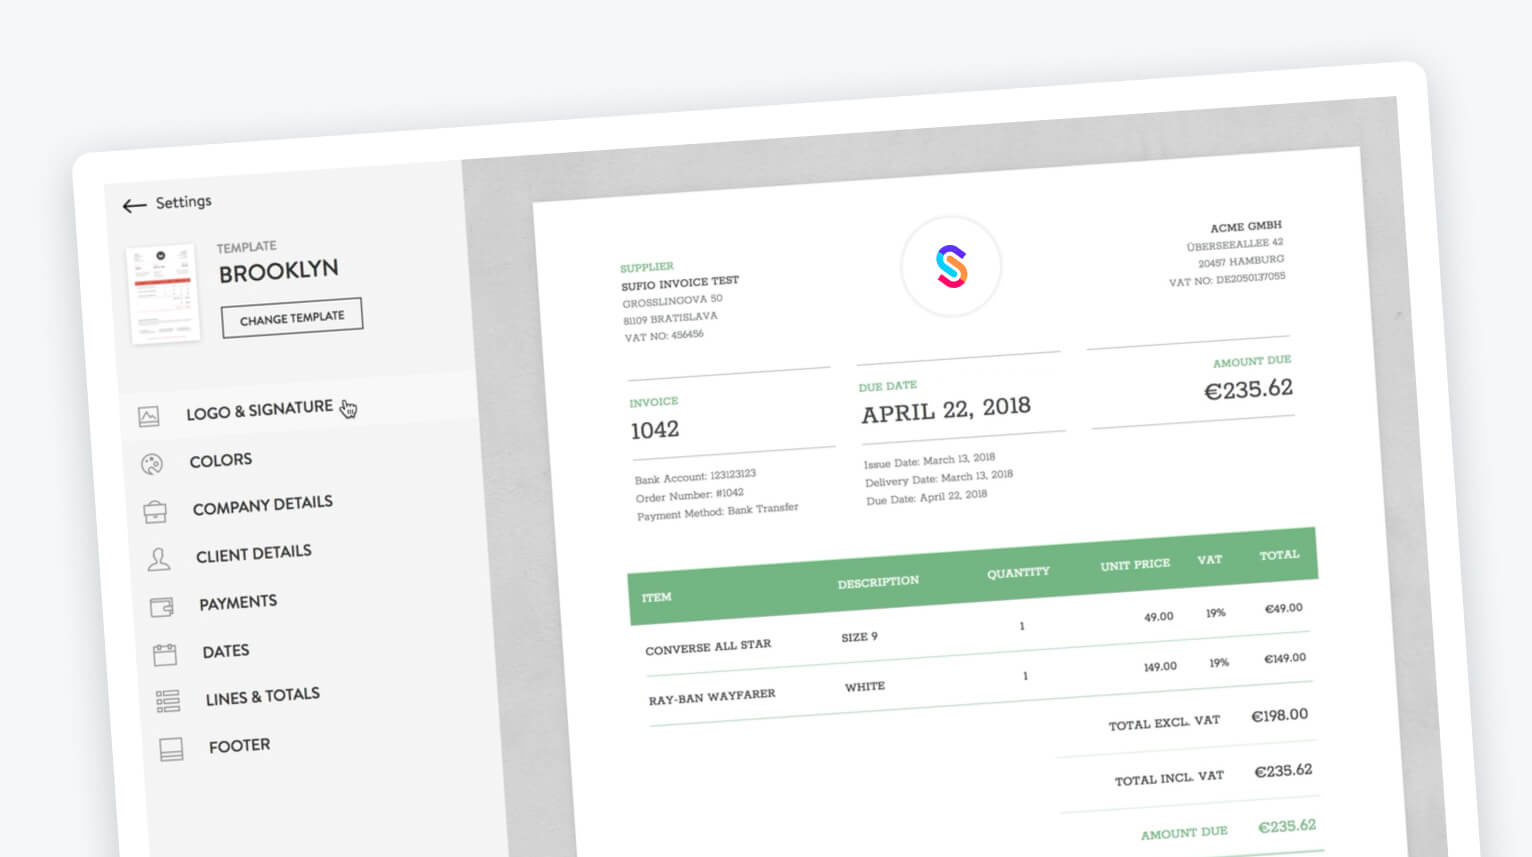1532x857 pixels.
Task: Click the green invoice table header bar
Action: (972, 577)
